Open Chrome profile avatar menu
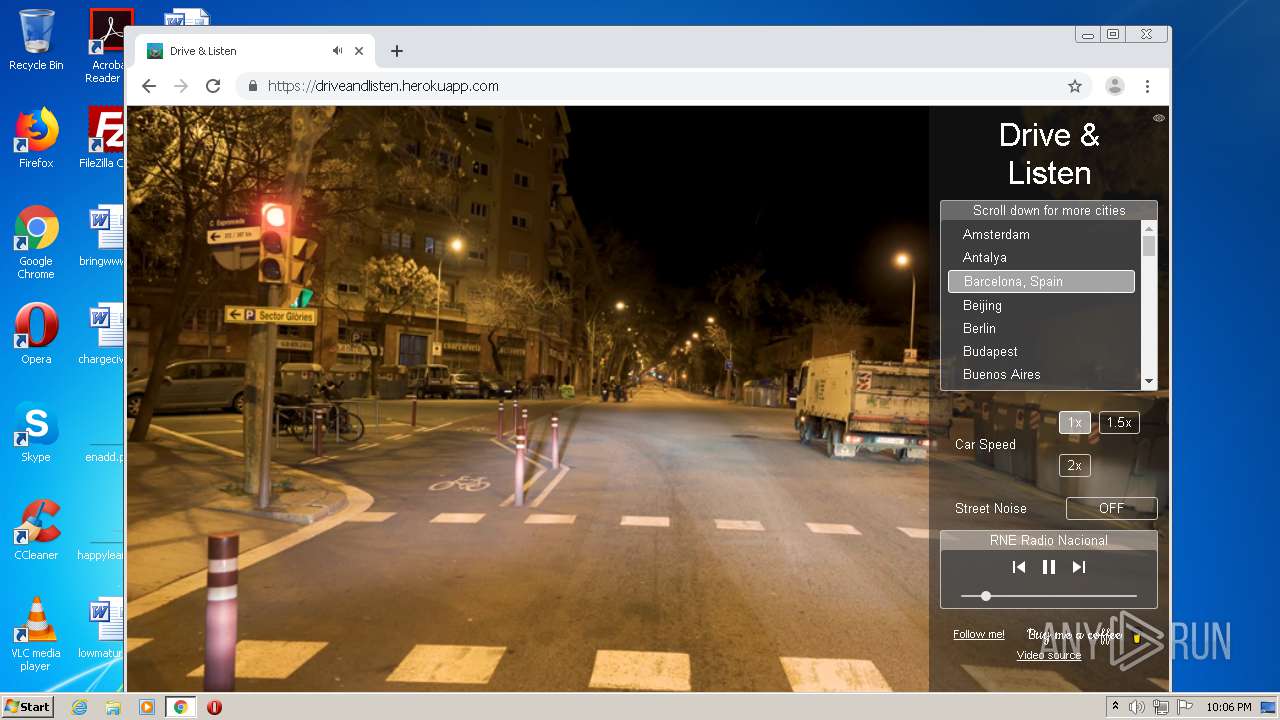The image size is (1280, 720). pyautogui.click(x=1115, y=86)
